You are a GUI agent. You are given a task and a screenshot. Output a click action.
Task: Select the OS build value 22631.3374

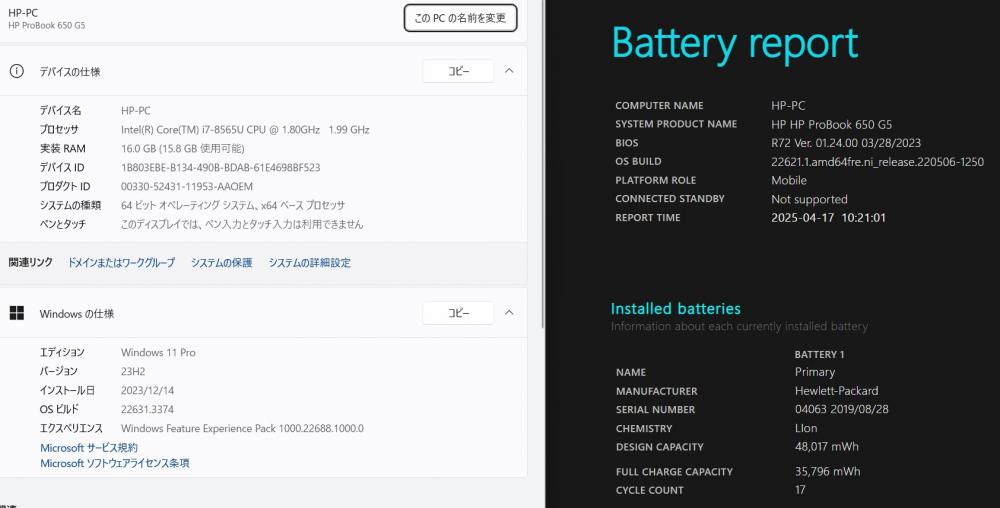click(147, 409)
